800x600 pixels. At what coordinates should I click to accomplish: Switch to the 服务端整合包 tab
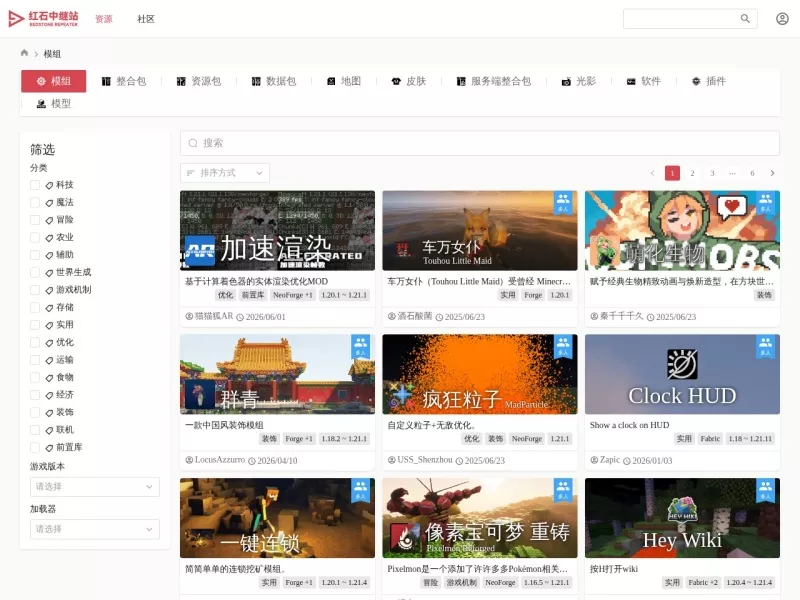(494, 81)
